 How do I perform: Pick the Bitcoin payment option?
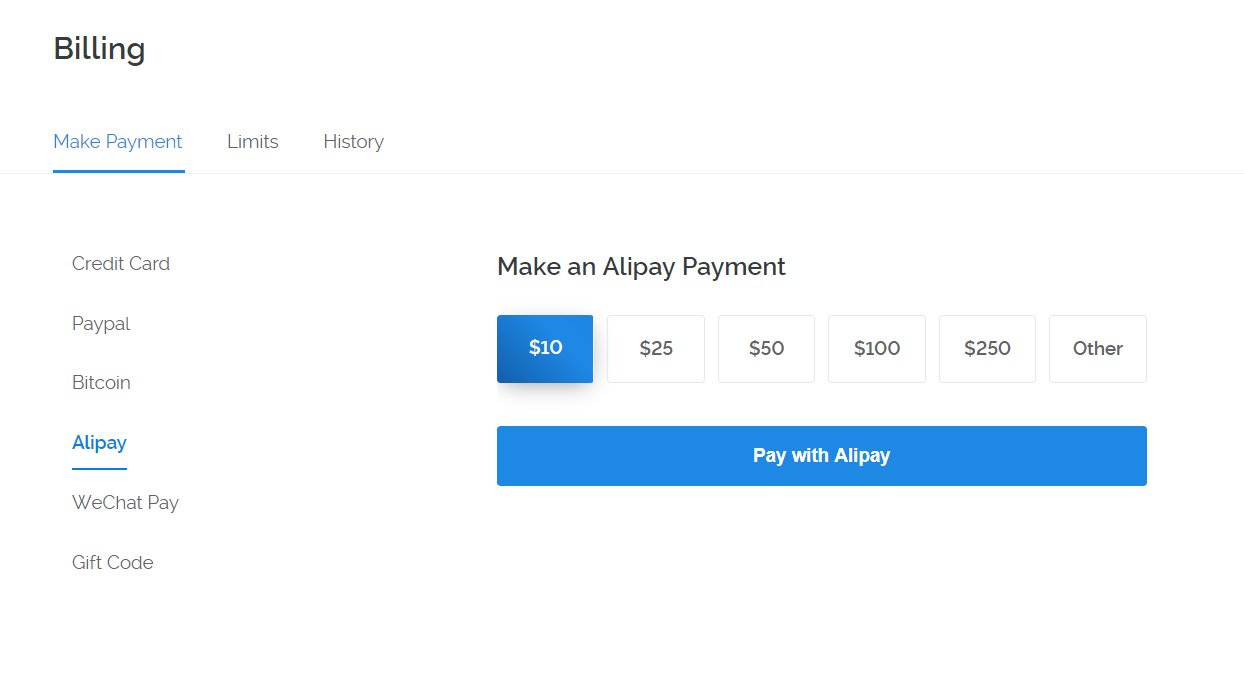point(101,383)
